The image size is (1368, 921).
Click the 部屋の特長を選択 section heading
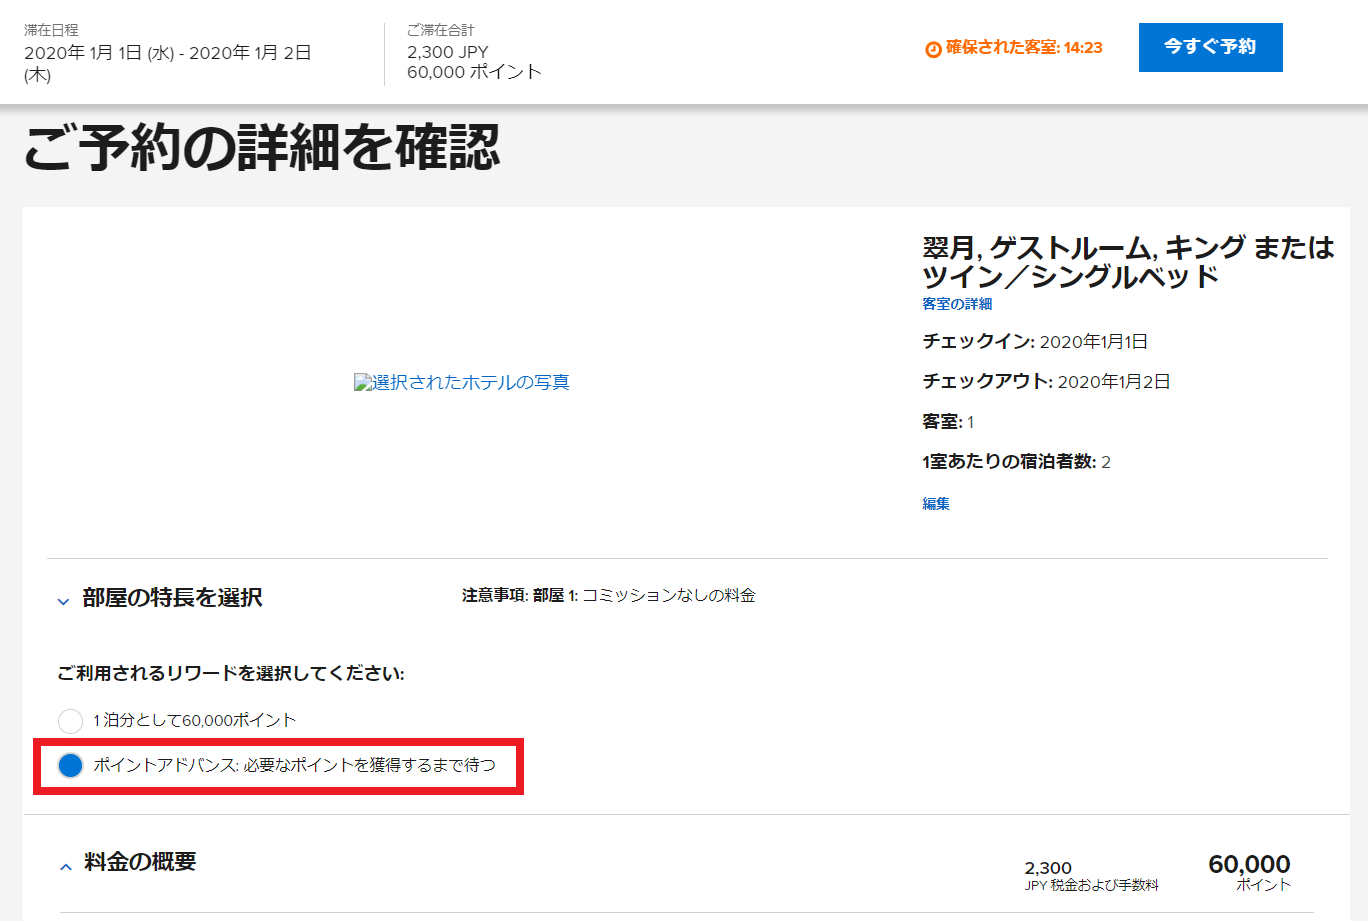pyautogui.click(x=172, y=598)
